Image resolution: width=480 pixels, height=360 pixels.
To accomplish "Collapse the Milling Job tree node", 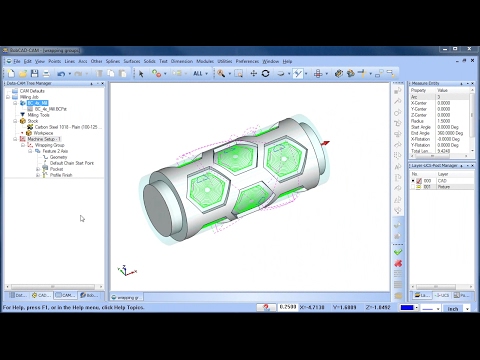I will [8, 97].
